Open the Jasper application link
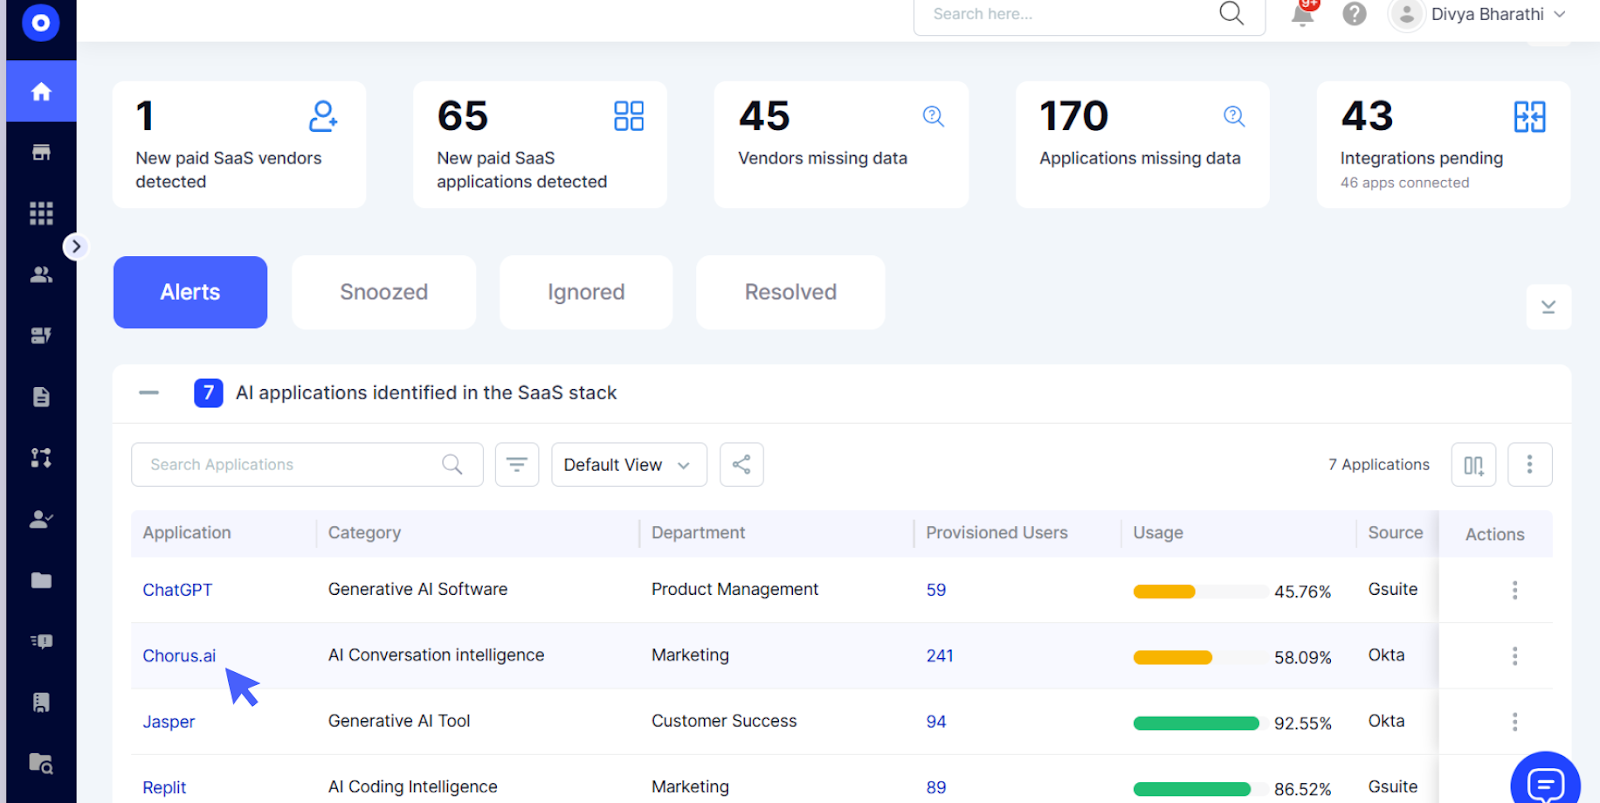This screenshot has width=1600, height=803. pos(168,722)
